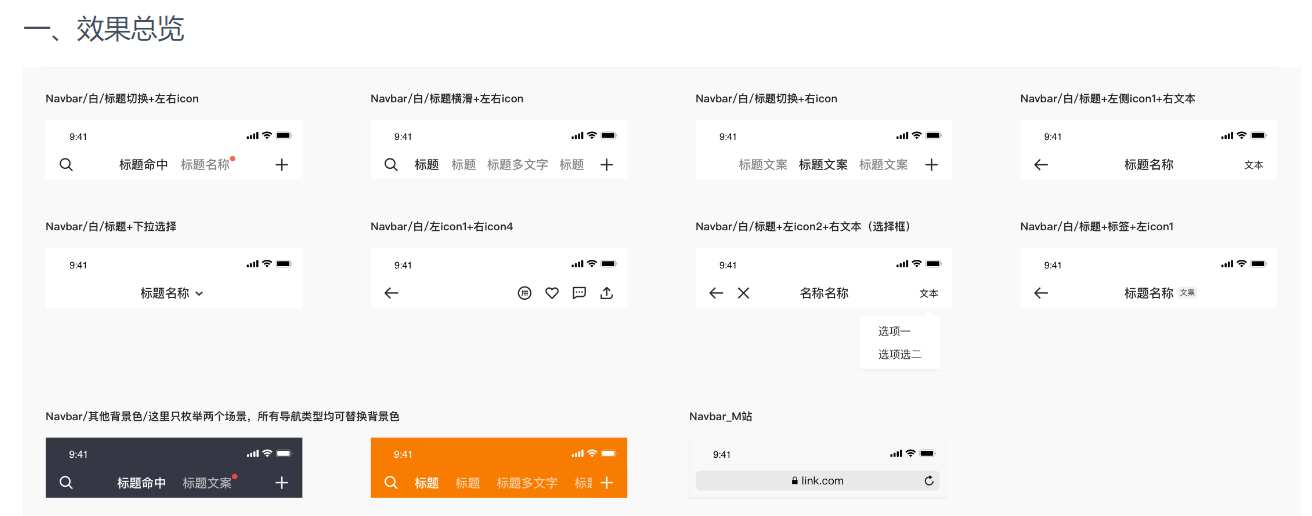Click the 文案 tag beside 标题名称

point(1187,293)
